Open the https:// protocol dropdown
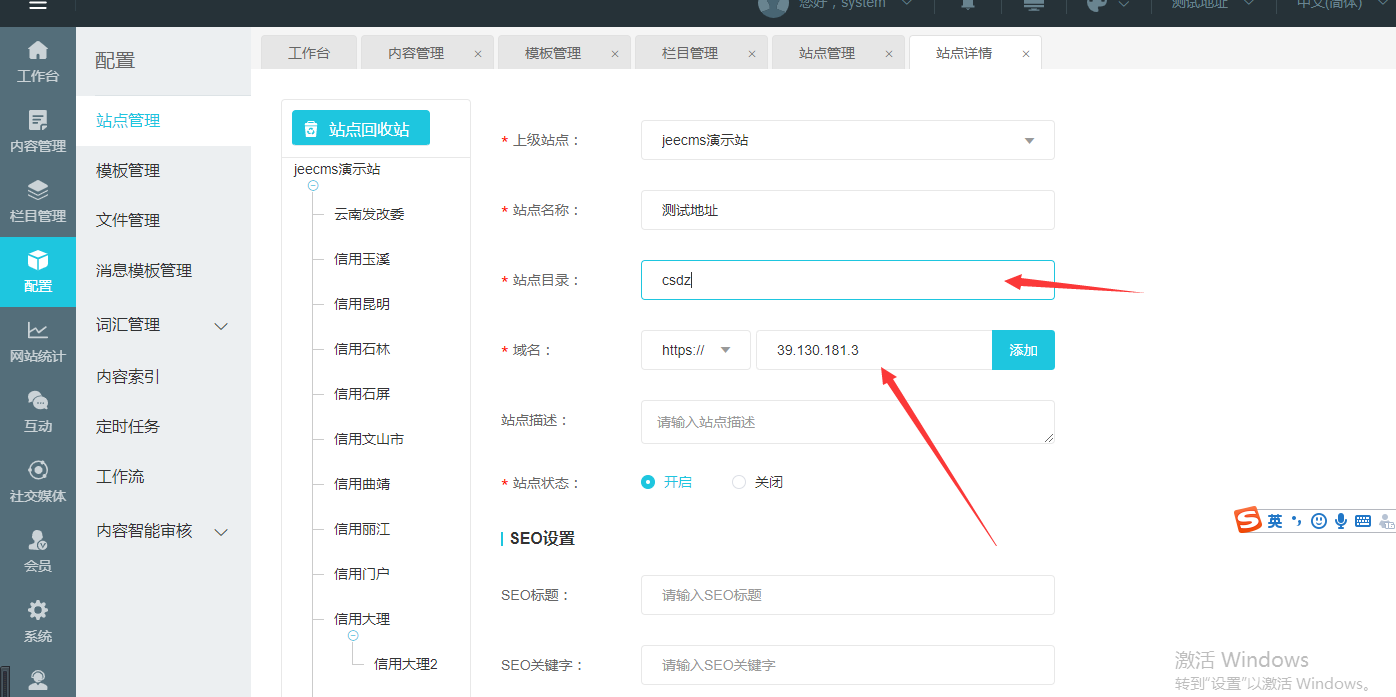 (695, 350)
